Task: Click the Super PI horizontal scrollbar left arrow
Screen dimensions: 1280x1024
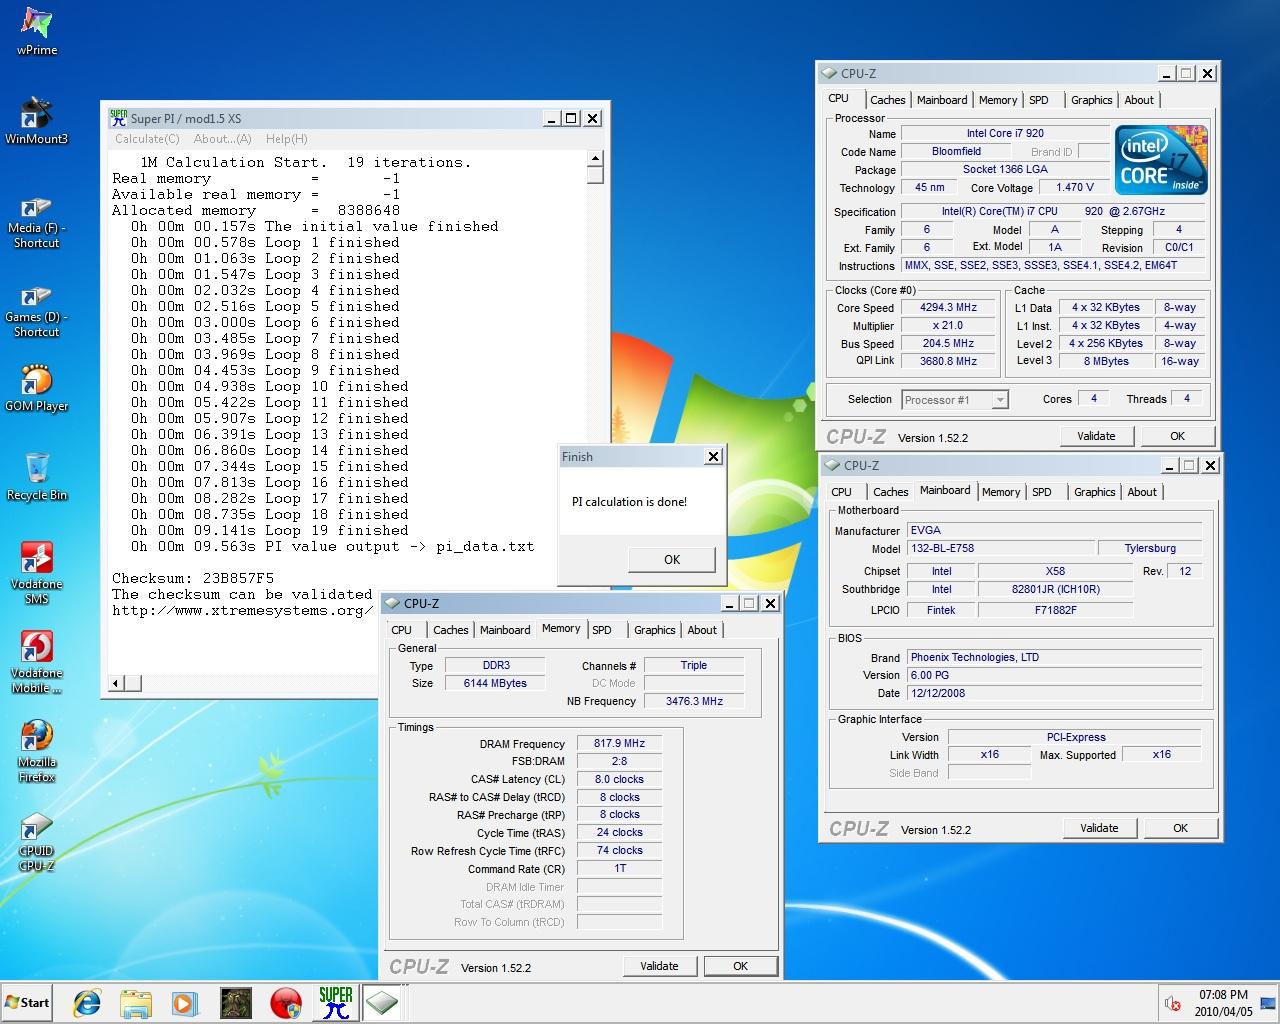Action: point(116,683)
